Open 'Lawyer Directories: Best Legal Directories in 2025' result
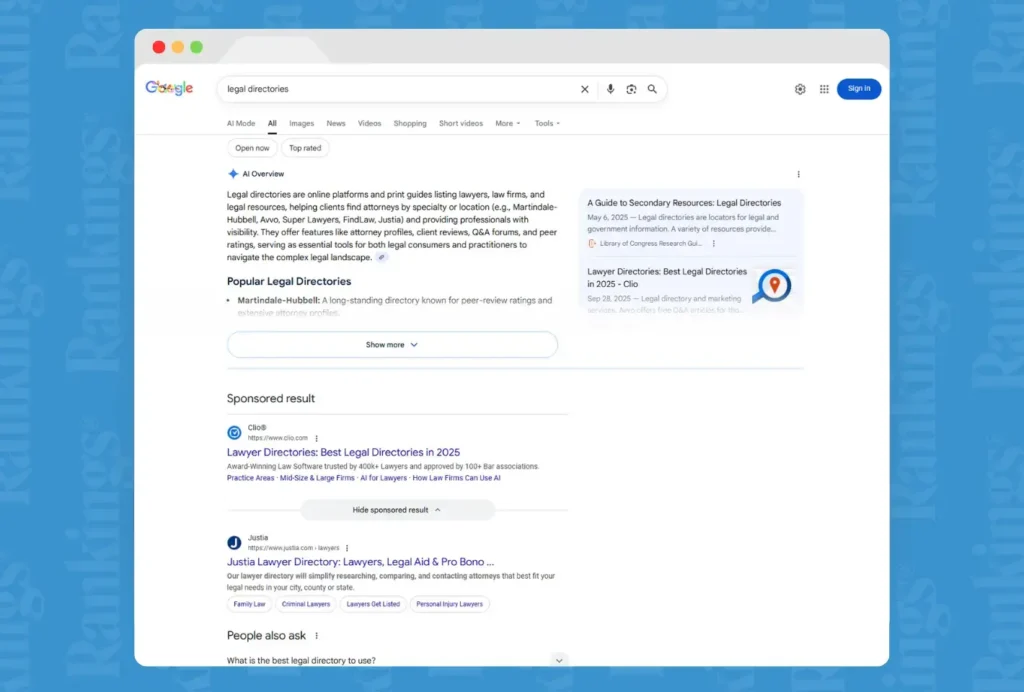 (x=343, y=452)
